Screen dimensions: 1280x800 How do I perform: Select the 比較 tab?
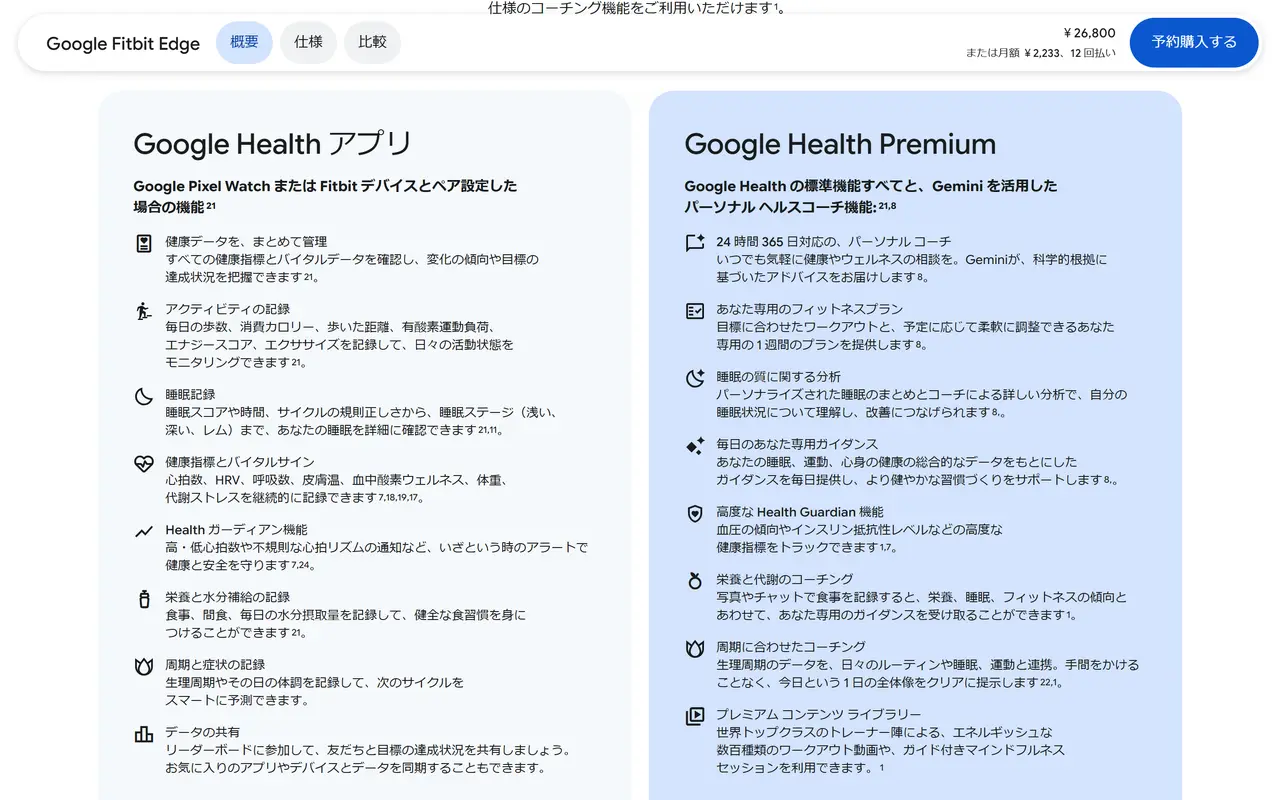372,42
